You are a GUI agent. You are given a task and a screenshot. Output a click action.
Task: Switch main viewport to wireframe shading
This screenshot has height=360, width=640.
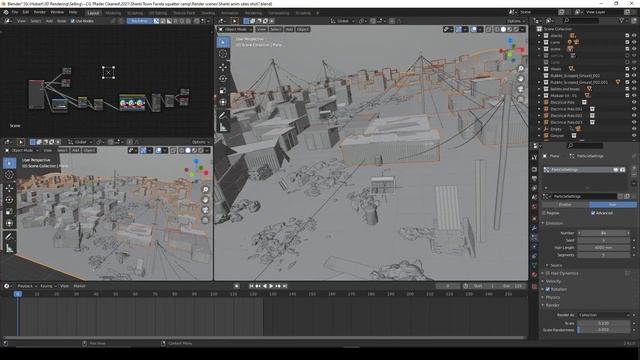pyautogui.click(x=497, y=29)
